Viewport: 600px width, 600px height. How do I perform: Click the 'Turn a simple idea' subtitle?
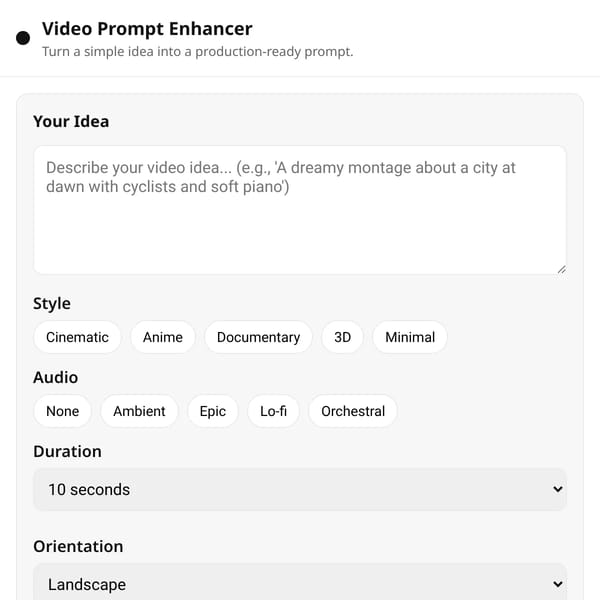(x=197, y=52)
